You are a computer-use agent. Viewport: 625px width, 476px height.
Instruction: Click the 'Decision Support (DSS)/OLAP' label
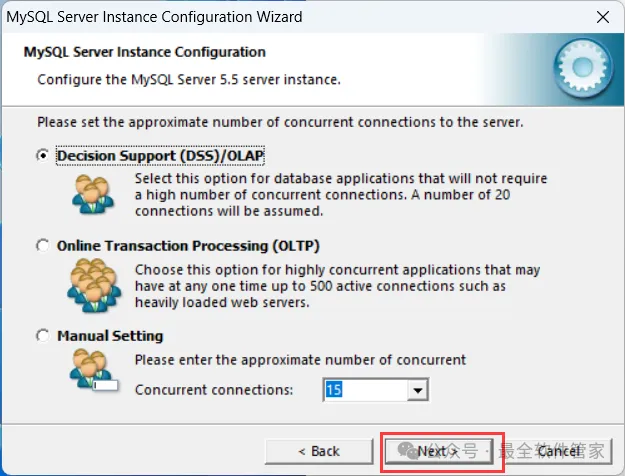160,155
